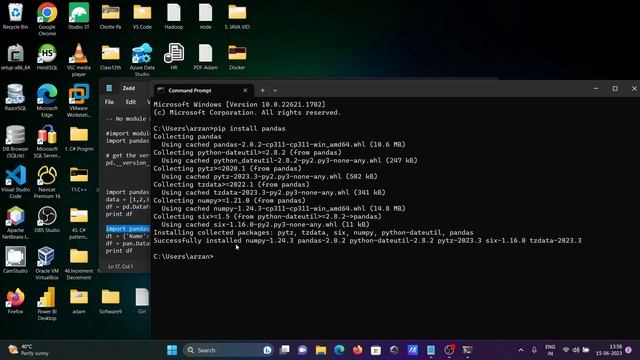The width and height of the screenshot is (640, 360).
Task: Open the VS Code desktop folder
Action: (x=142, y=16)
